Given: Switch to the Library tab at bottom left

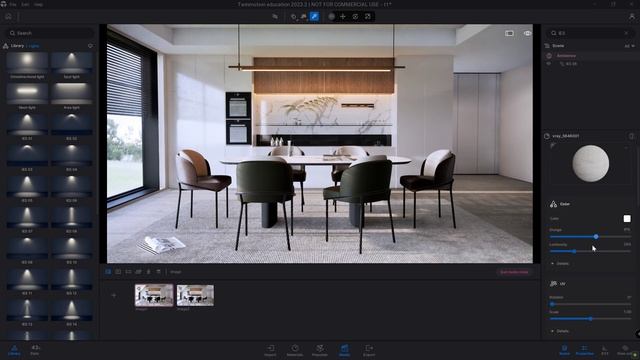Looking at the screenshot, I should 14,350.
